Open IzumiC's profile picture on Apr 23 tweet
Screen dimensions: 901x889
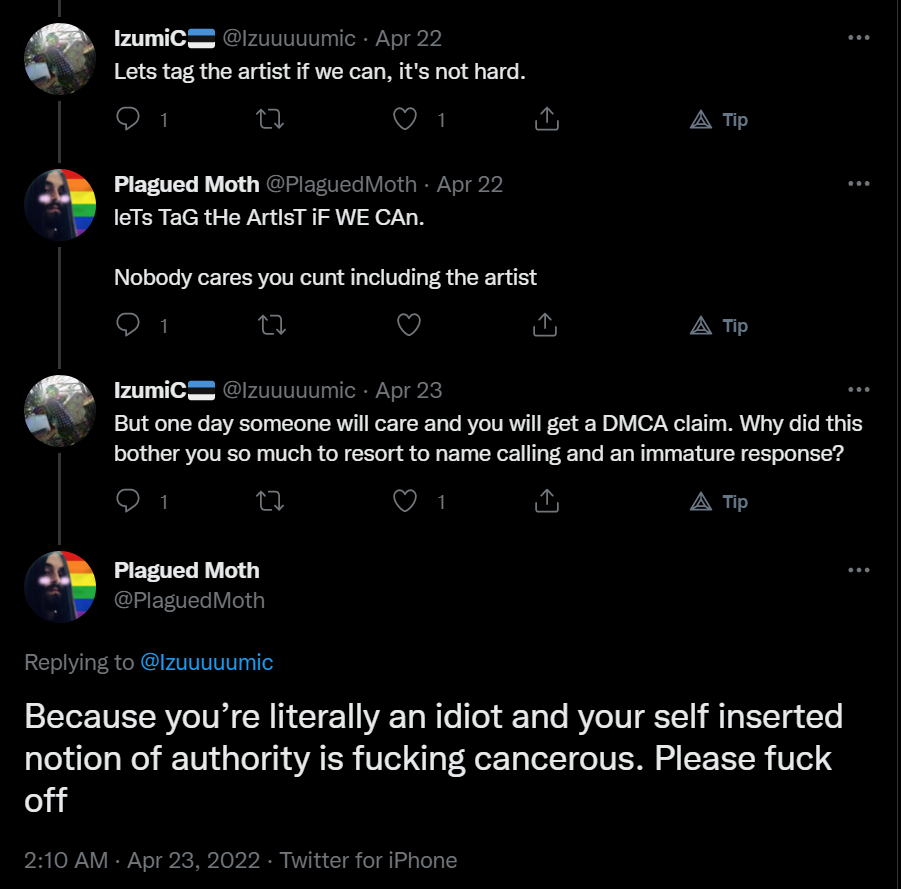60,411
